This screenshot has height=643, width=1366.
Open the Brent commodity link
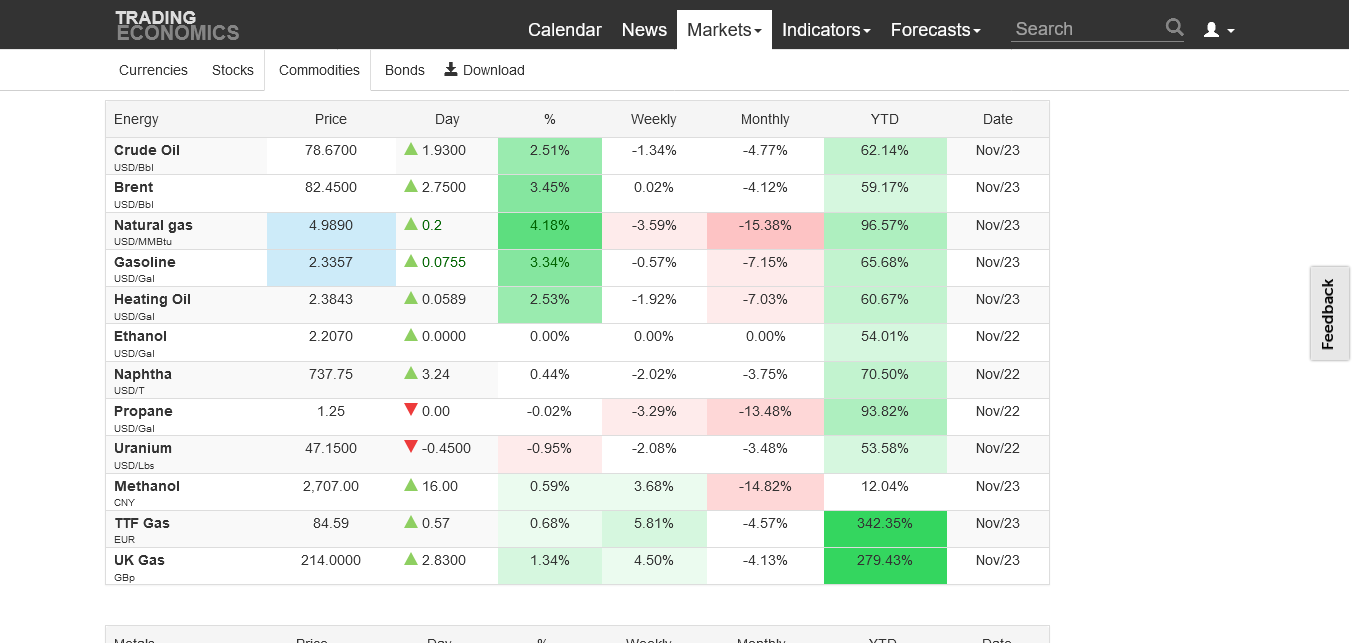click(134, 187)
